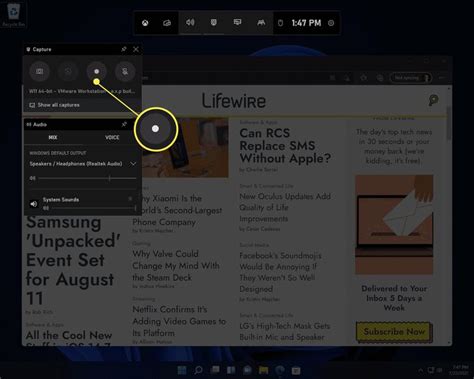Open Facebook's Soundmojis article
The width and height of the screenshot is (474, 379).
(280, 272)
